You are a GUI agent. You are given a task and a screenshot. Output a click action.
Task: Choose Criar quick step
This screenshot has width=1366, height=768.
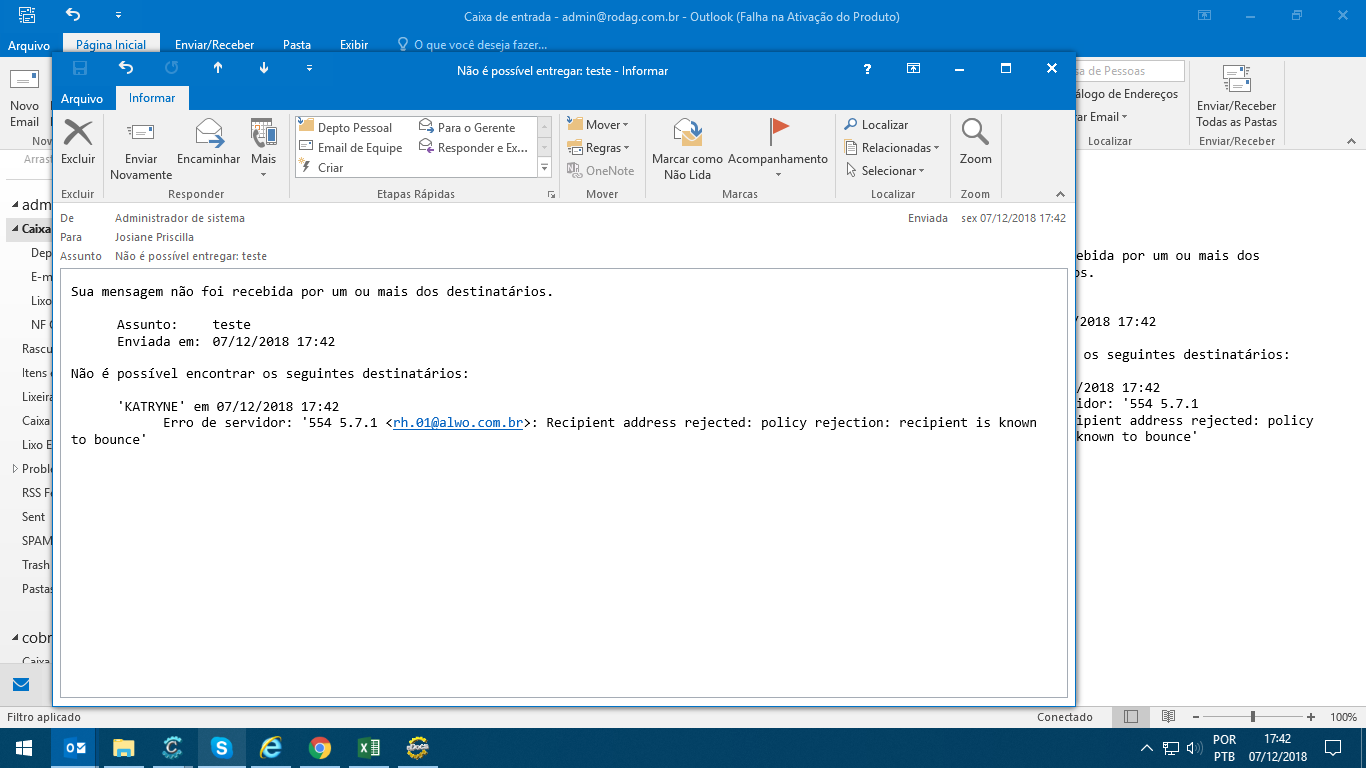pyautogui.click(x=330, y=167)
